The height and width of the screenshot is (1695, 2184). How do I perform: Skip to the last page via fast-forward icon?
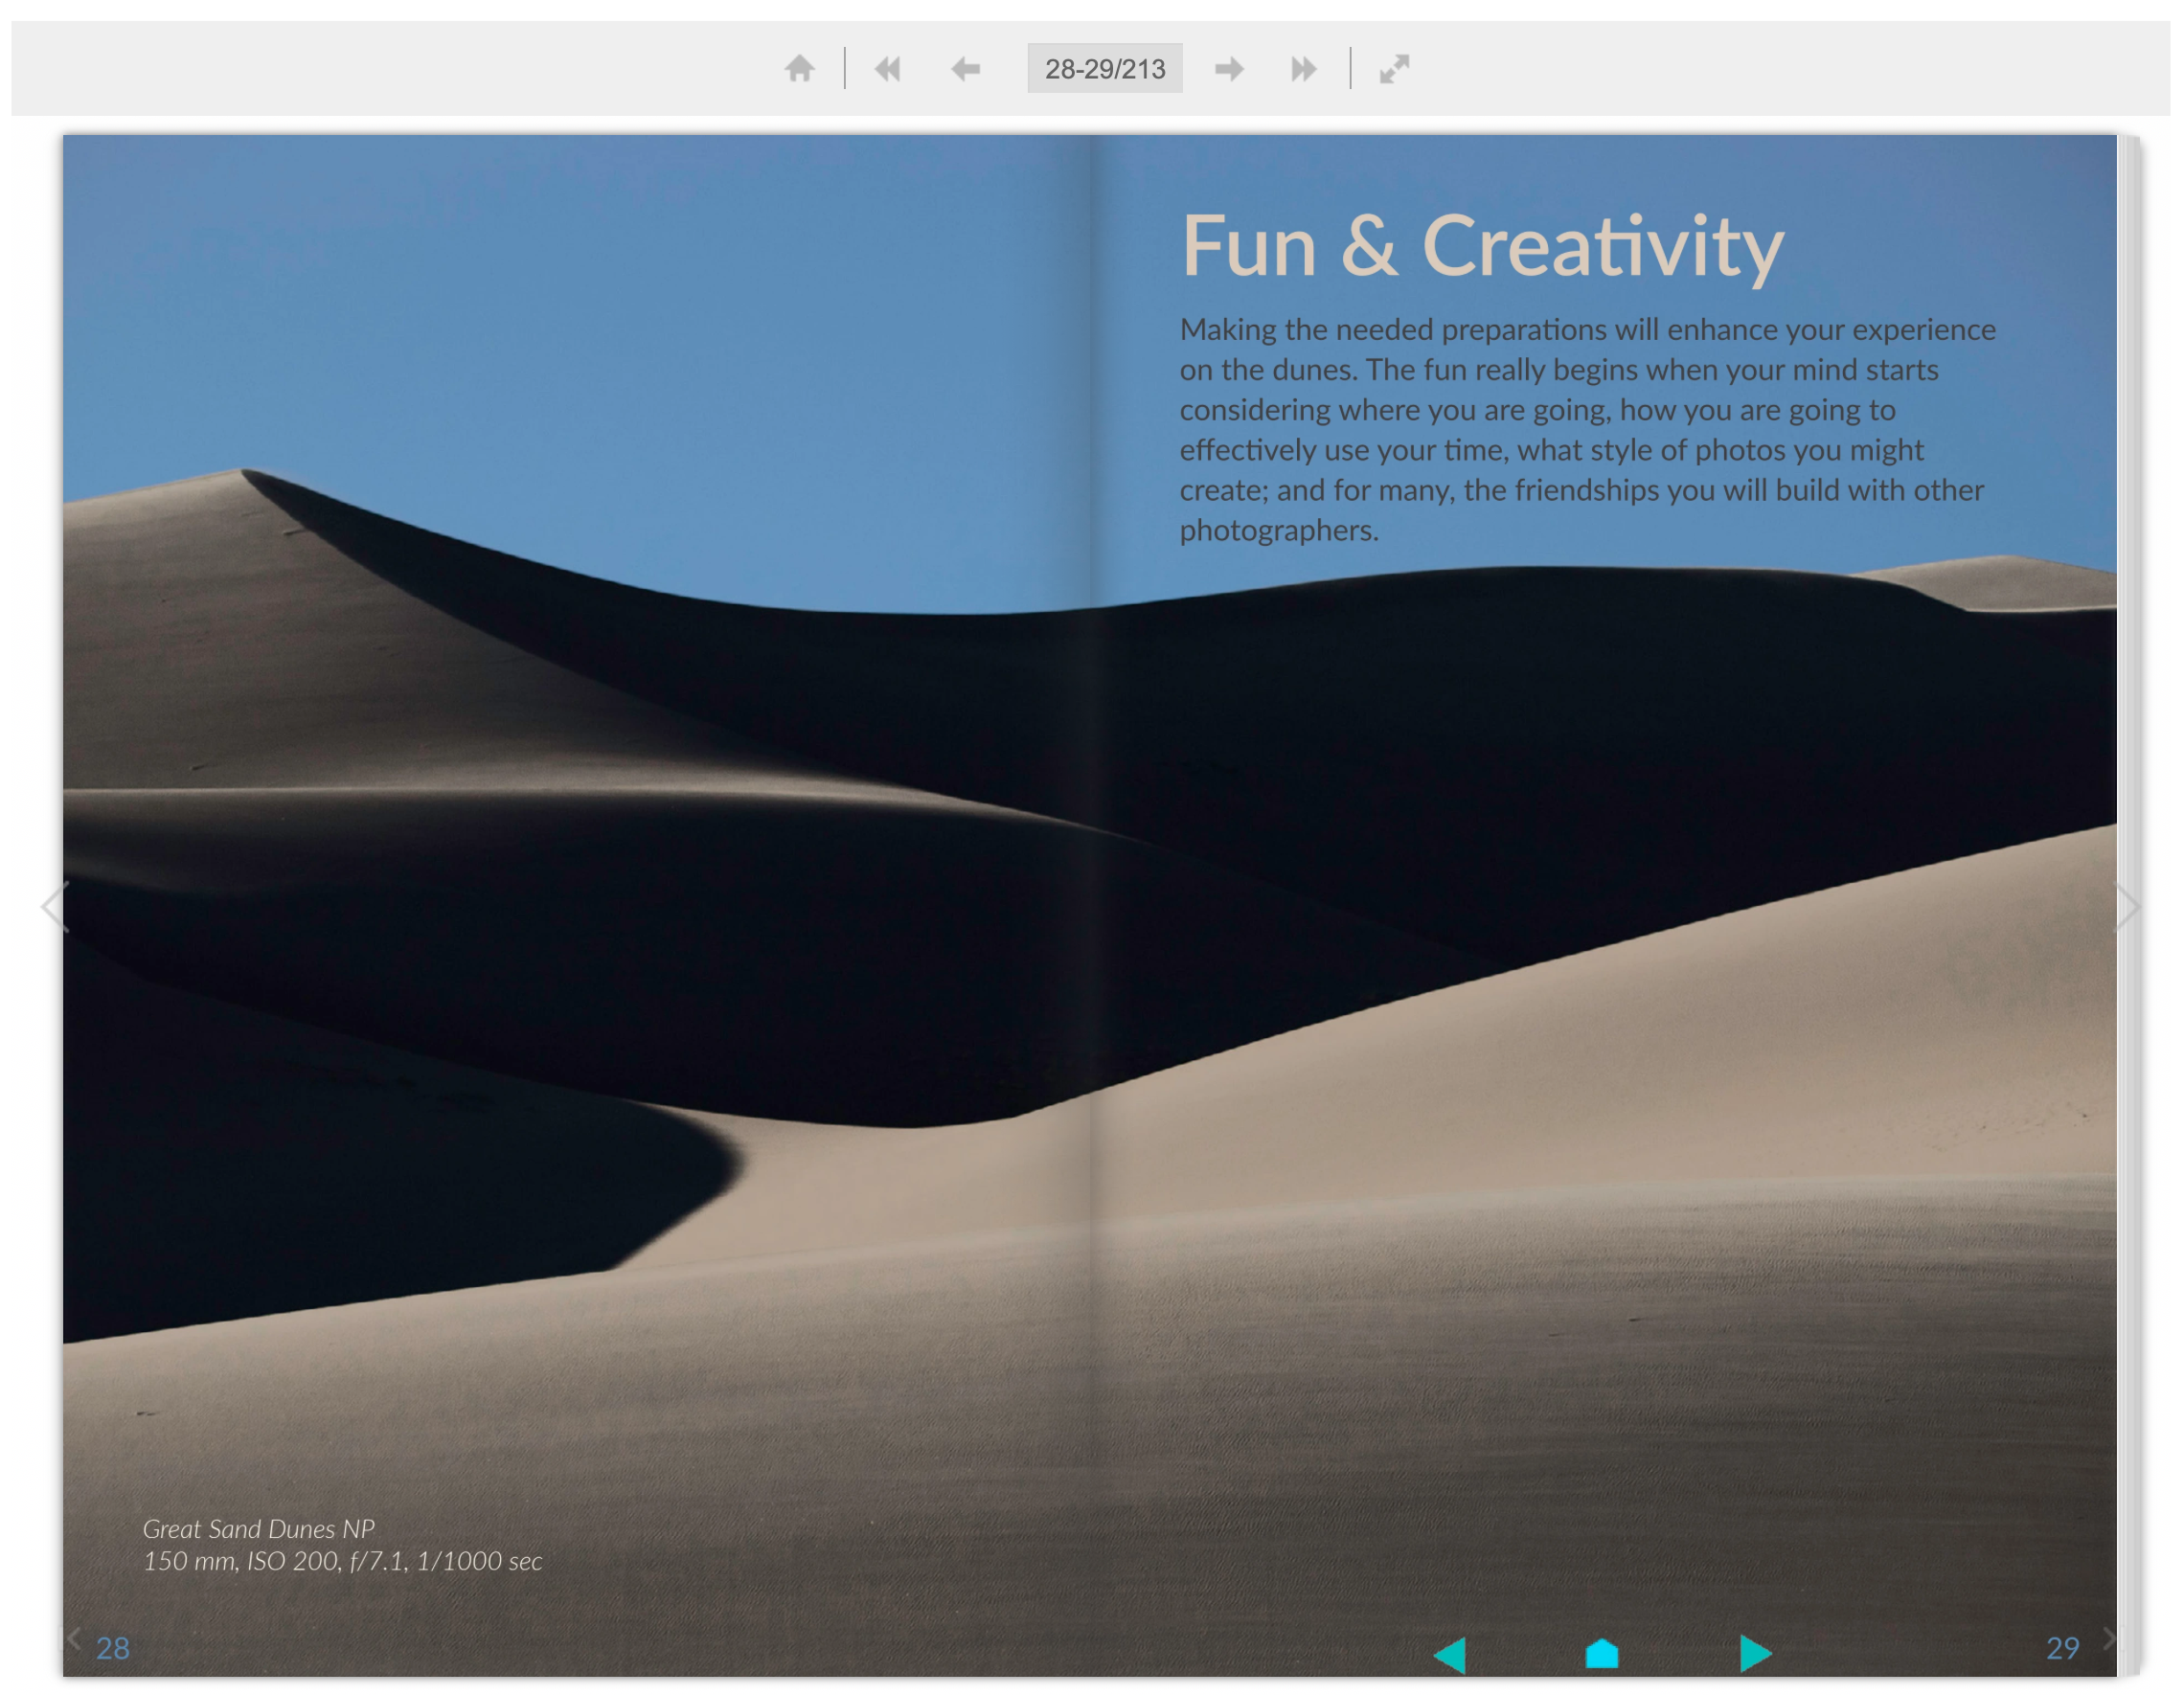point(1304,68)
